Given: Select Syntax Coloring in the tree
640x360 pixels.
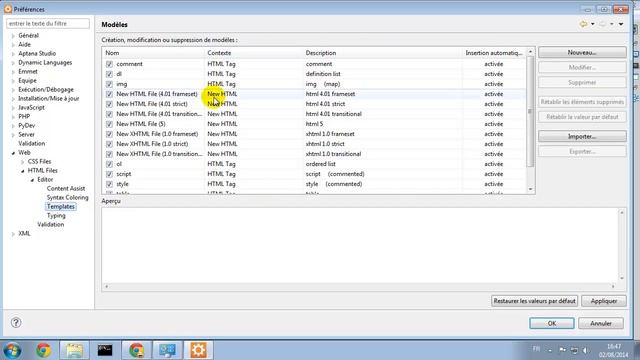Looking at the screenshot, I should [x=67, y=198].
